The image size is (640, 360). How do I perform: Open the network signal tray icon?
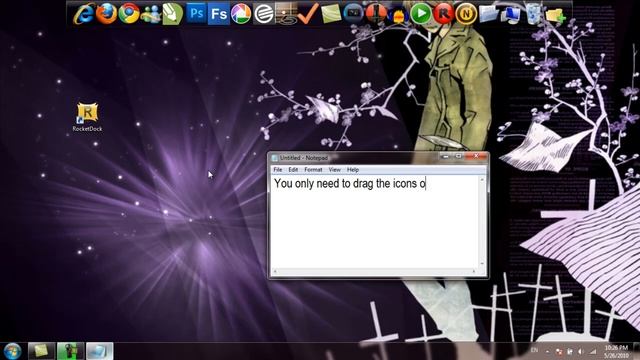[592, 351]
